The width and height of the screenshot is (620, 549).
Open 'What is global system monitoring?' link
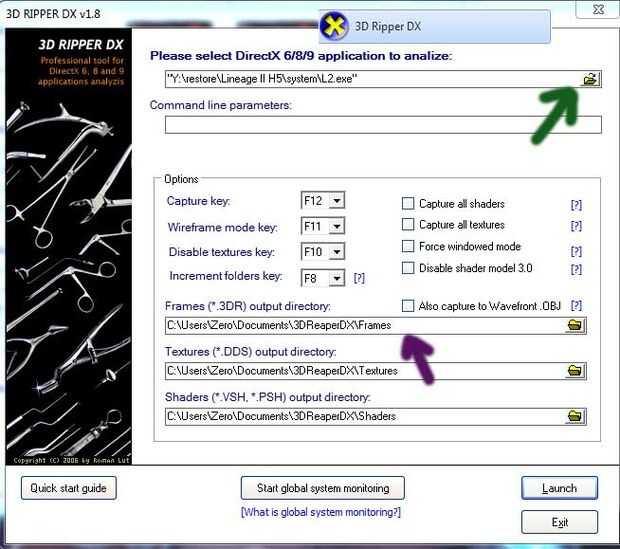(x=321, y=512)
